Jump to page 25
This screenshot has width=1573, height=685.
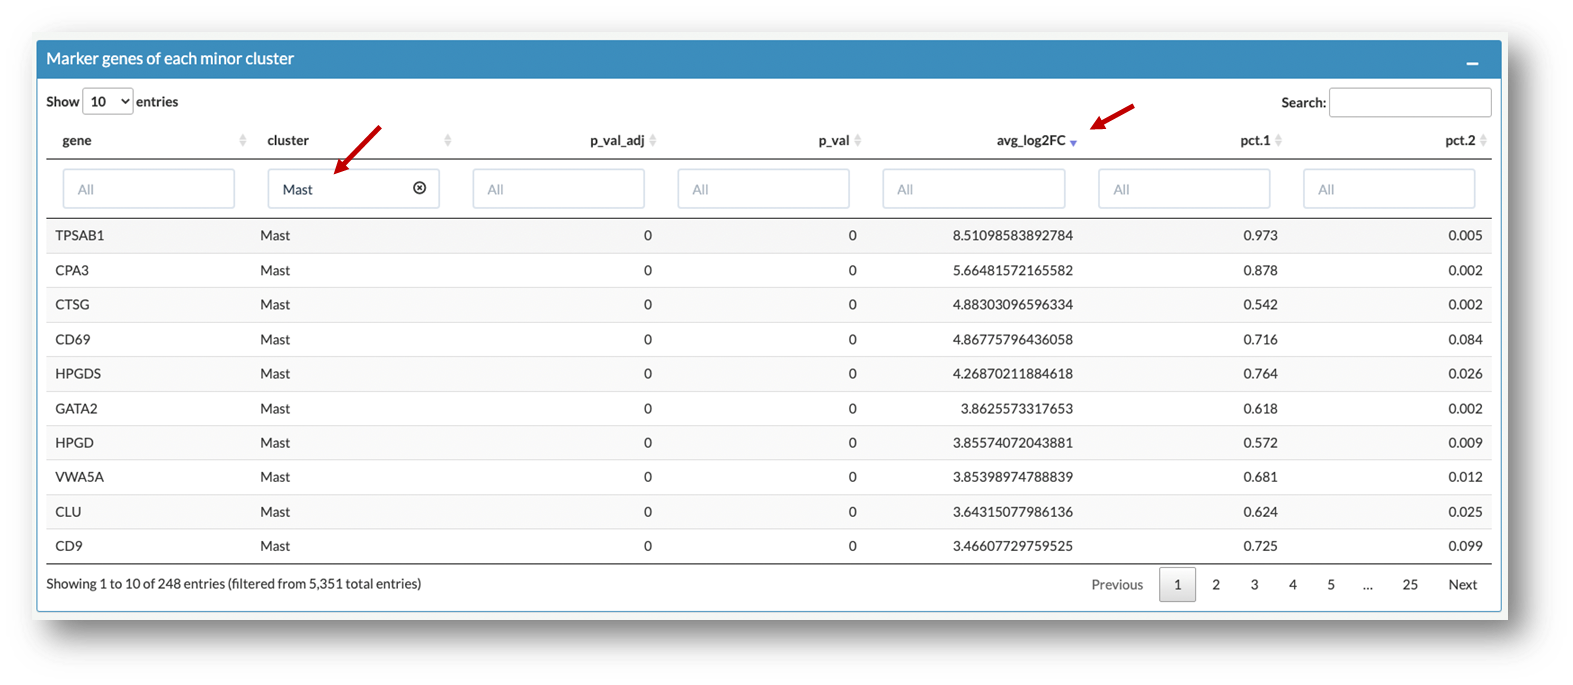[1410, 585]
